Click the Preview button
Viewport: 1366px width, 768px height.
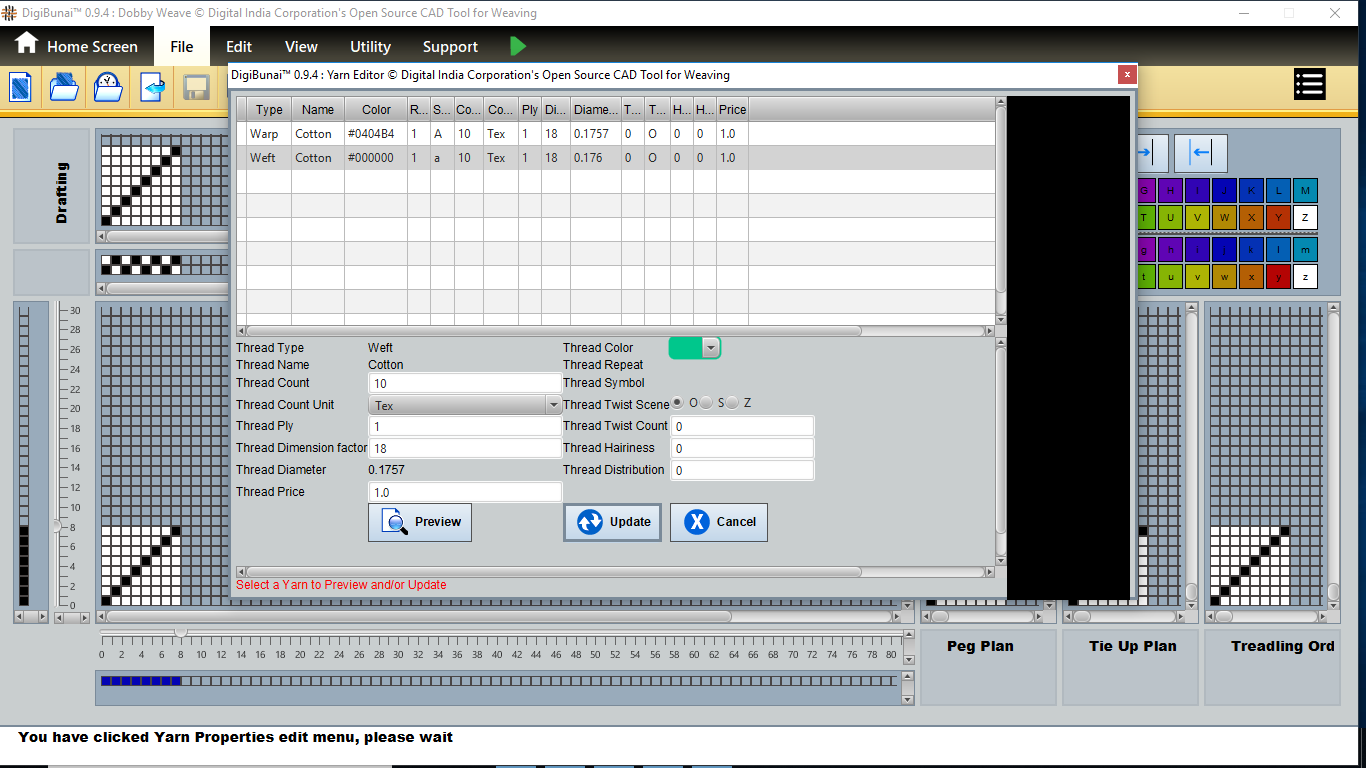coord(420,522)
